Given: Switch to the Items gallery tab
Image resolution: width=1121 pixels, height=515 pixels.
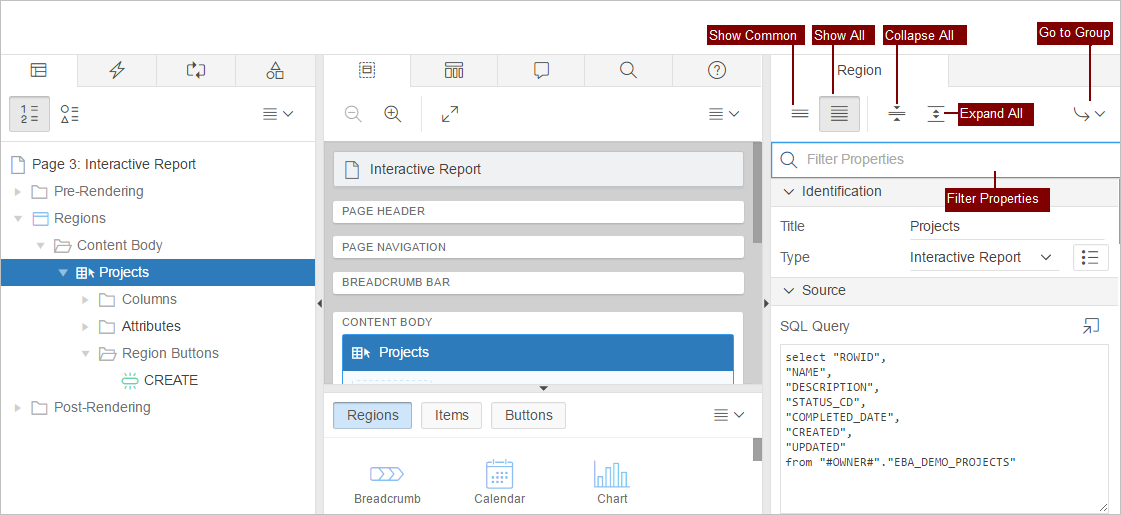Looking at the screenshot, I should point(451,415).
